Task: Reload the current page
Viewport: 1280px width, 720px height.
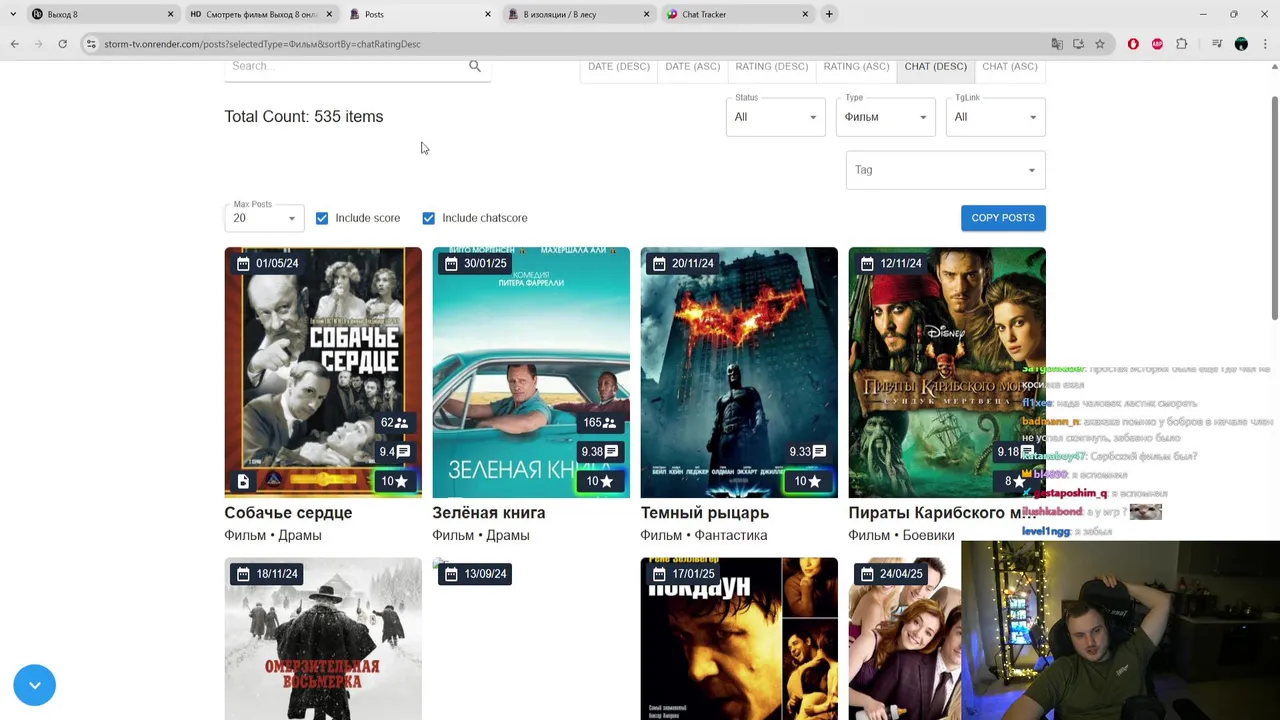Action: pos(62,44)
